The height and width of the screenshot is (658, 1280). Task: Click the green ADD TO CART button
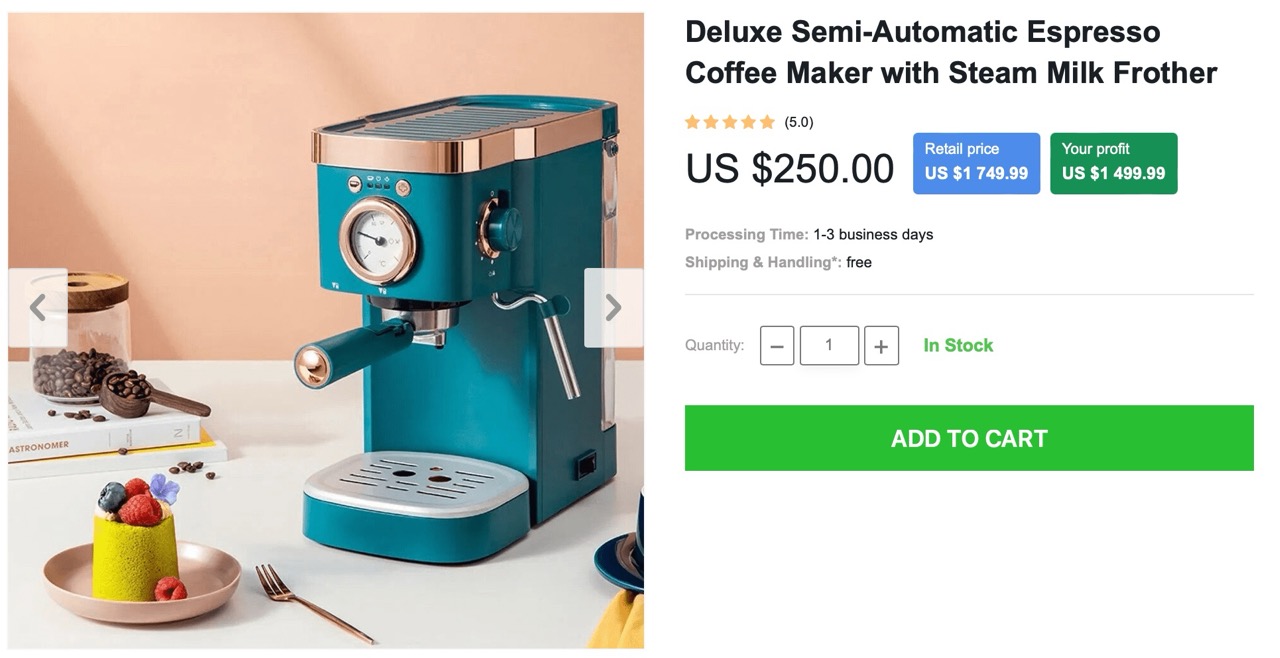[x=969, y=438]
